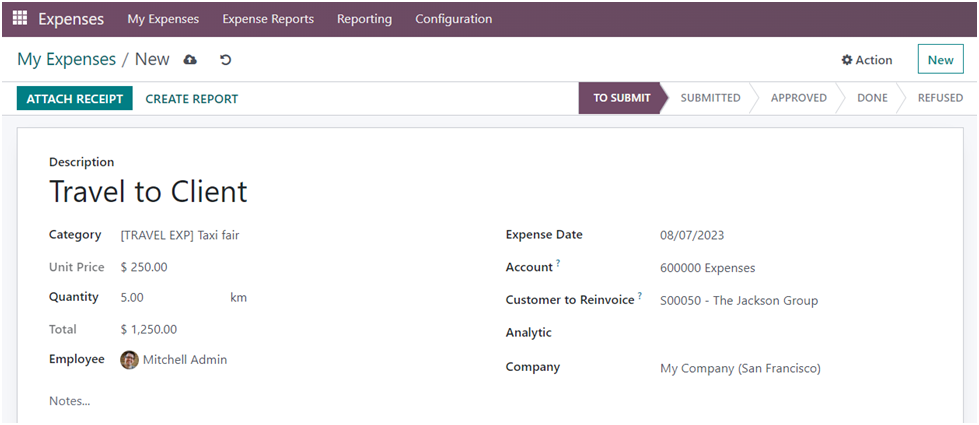Viewport: 979px width, 425px height.
Task: Open the Reporting menu
Action: [x=364, y=19]
